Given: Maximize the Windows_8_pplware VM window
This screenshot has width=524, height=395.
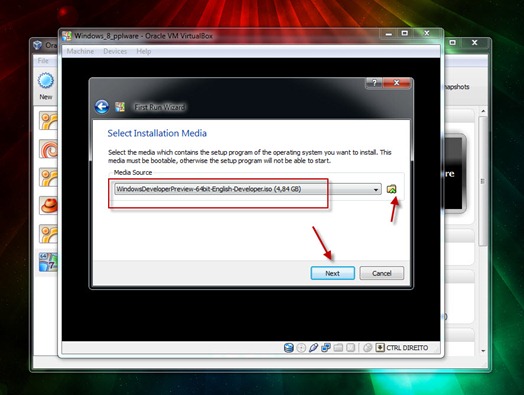Looking at the screenshot, I should click(x=405, y=33).
